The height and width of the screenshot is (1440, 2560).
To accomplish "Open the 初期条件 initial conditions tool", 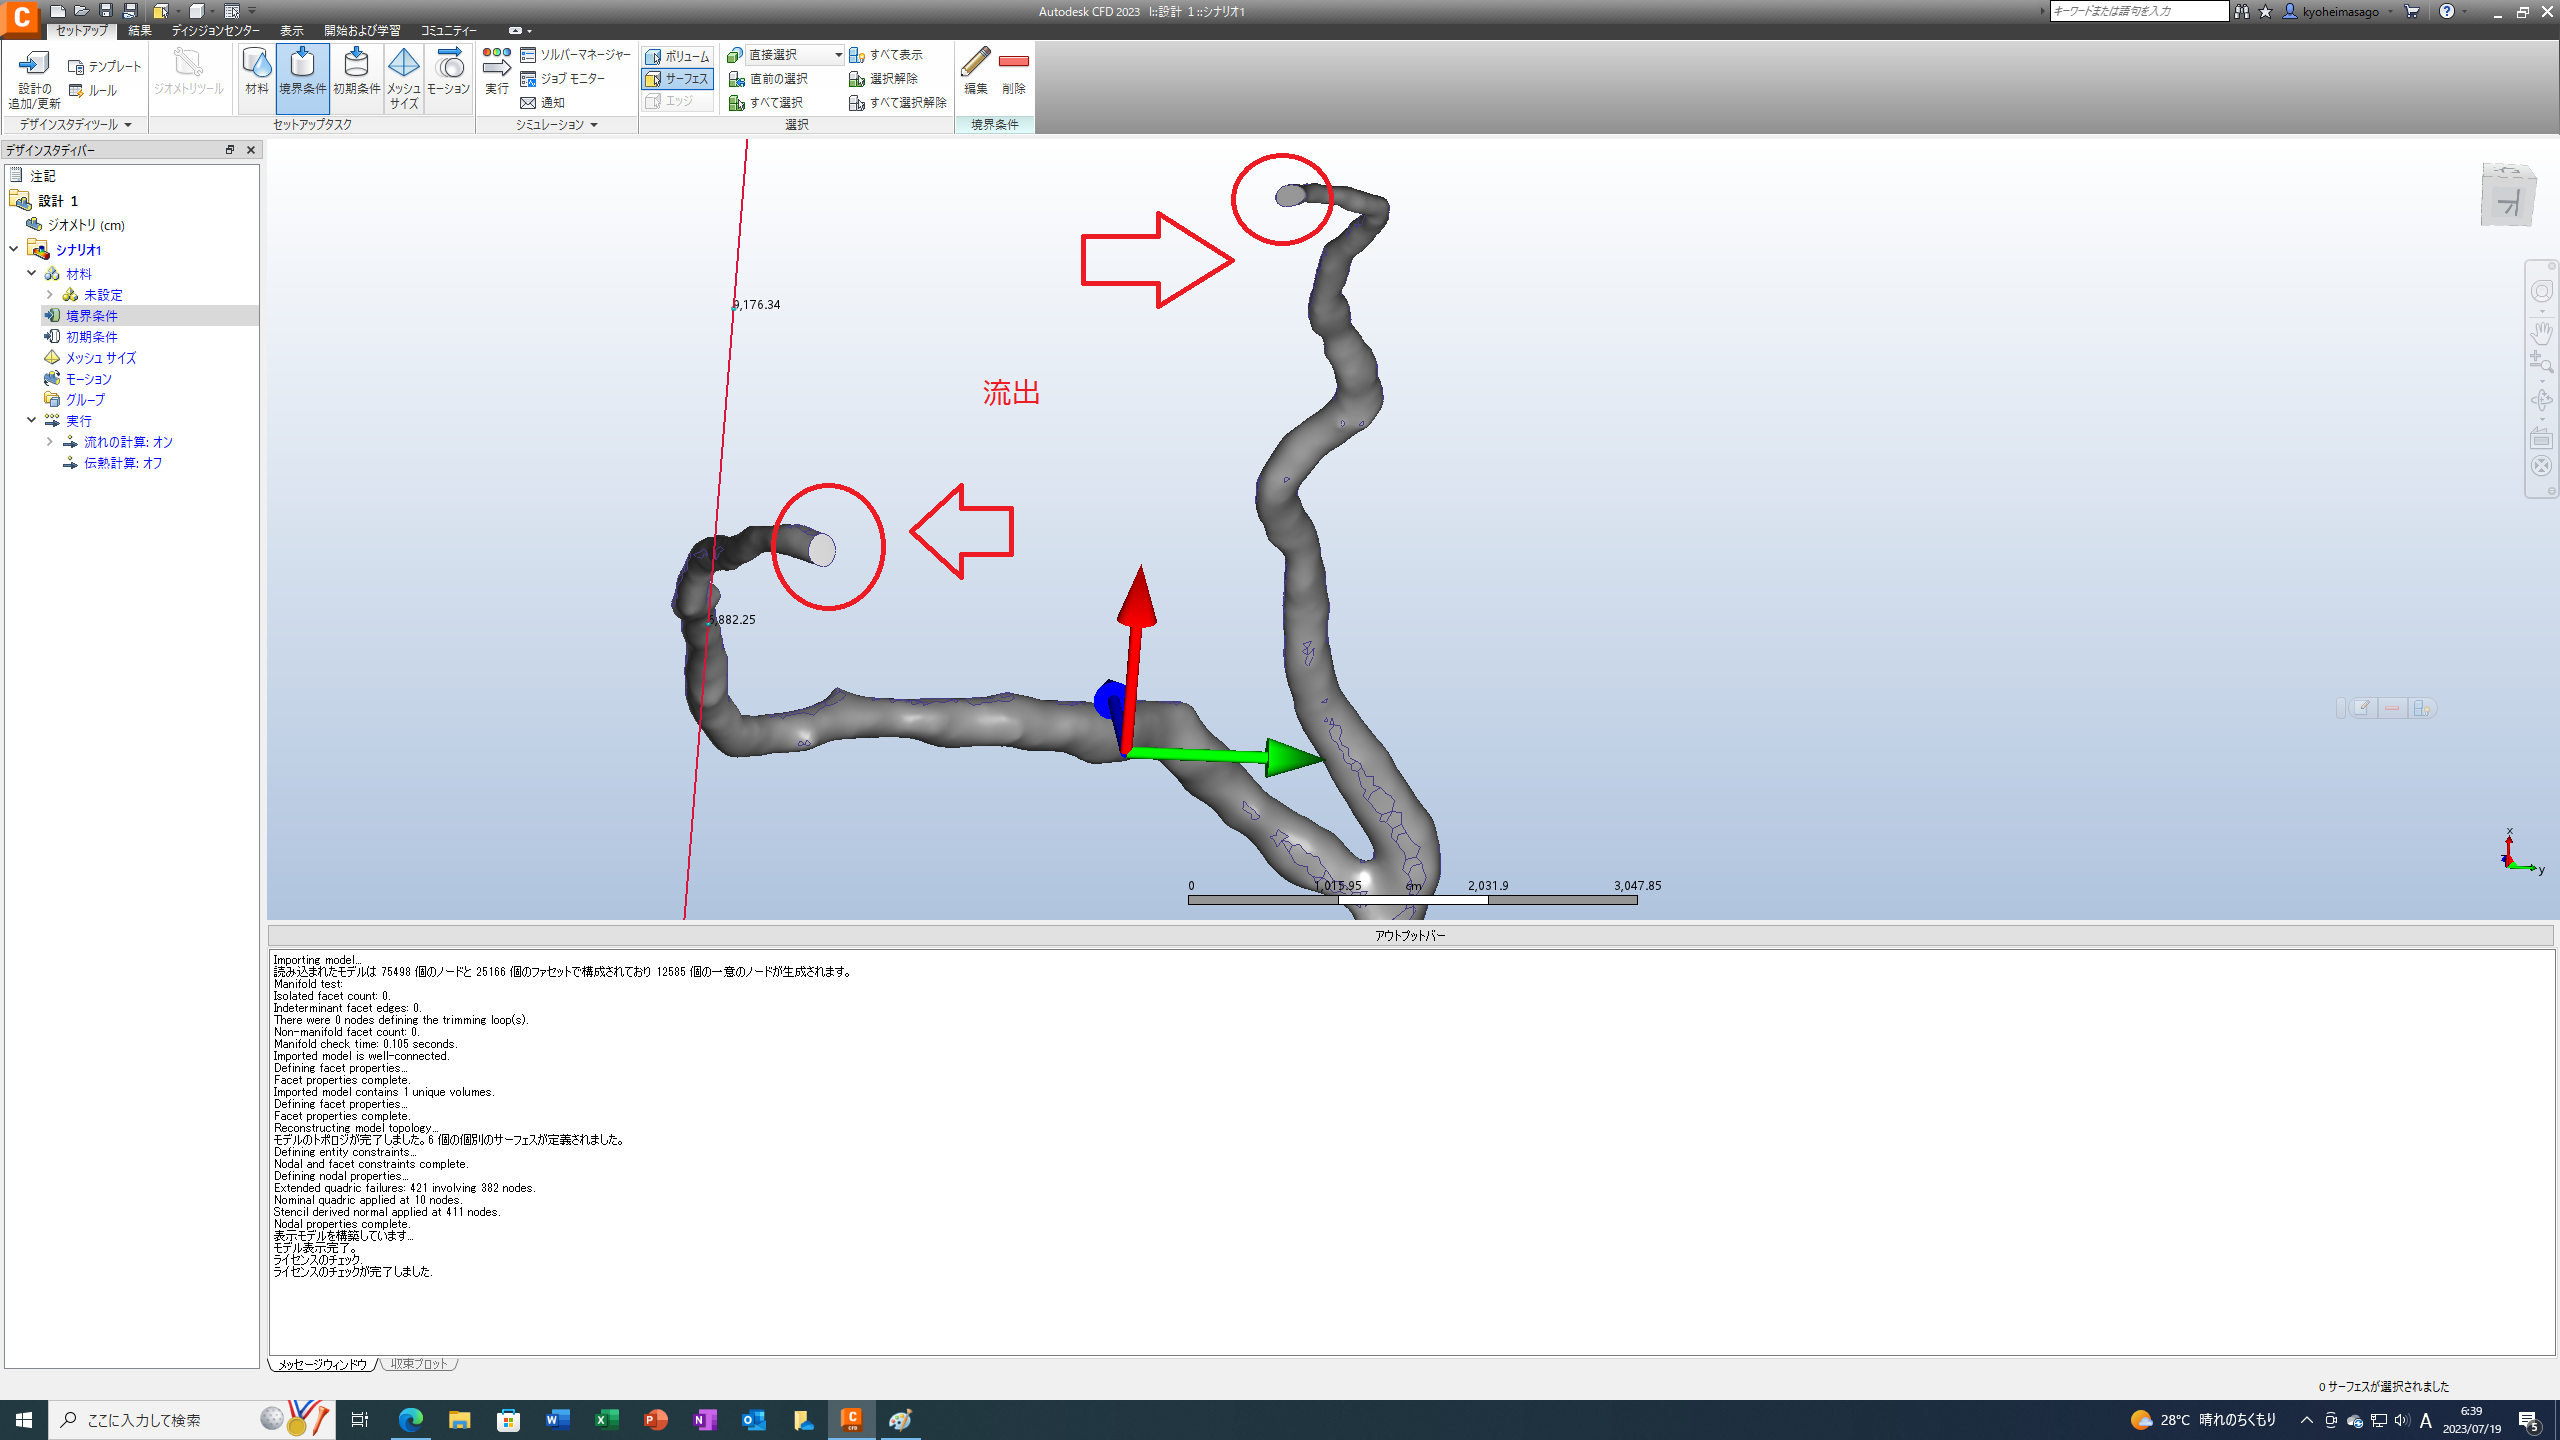I will [356, 72].
